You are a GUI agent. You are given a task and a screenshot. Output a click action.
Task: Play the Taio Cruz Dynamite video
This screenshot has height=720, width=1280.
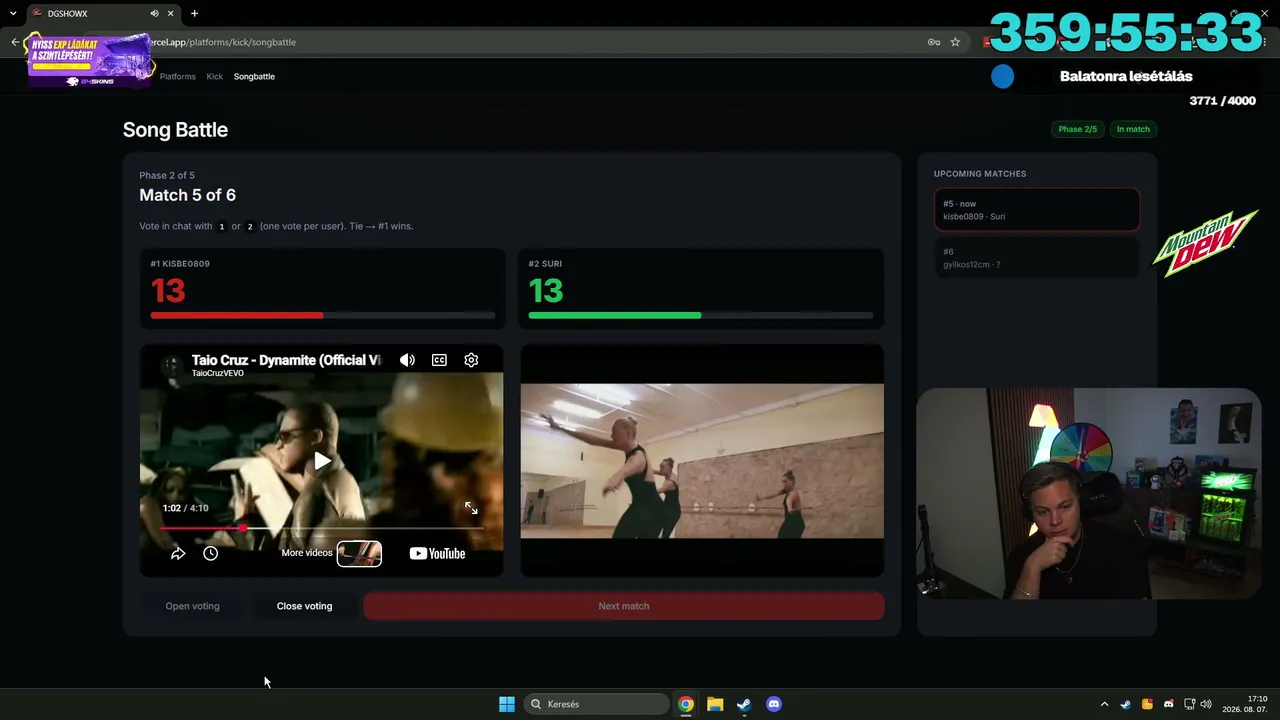(x=322, y=461)
